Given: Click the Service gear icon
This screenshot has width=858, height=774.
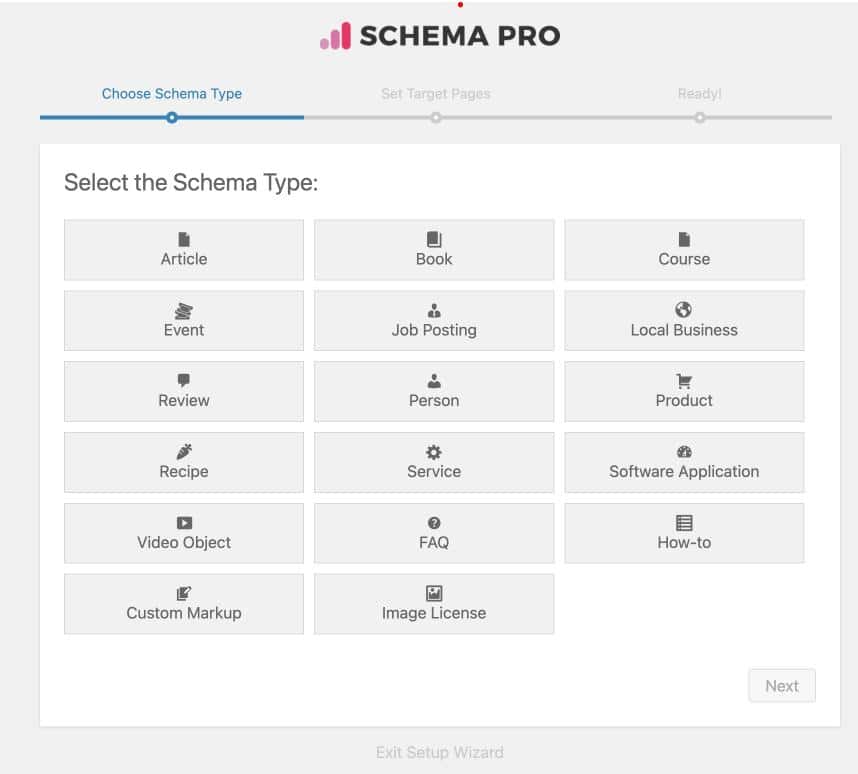Looking at the screenshot, I should click(x=434, y=452).
